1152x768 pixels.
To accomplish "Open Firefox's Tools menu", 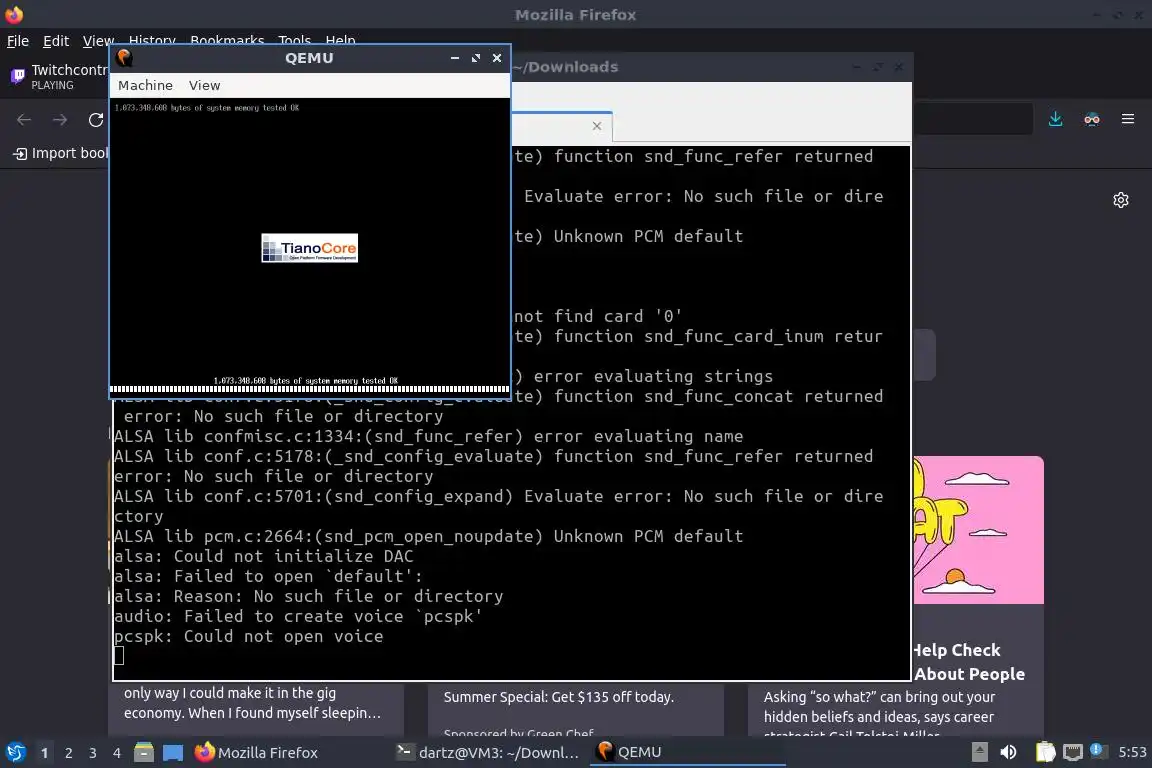I will point(295,39).
